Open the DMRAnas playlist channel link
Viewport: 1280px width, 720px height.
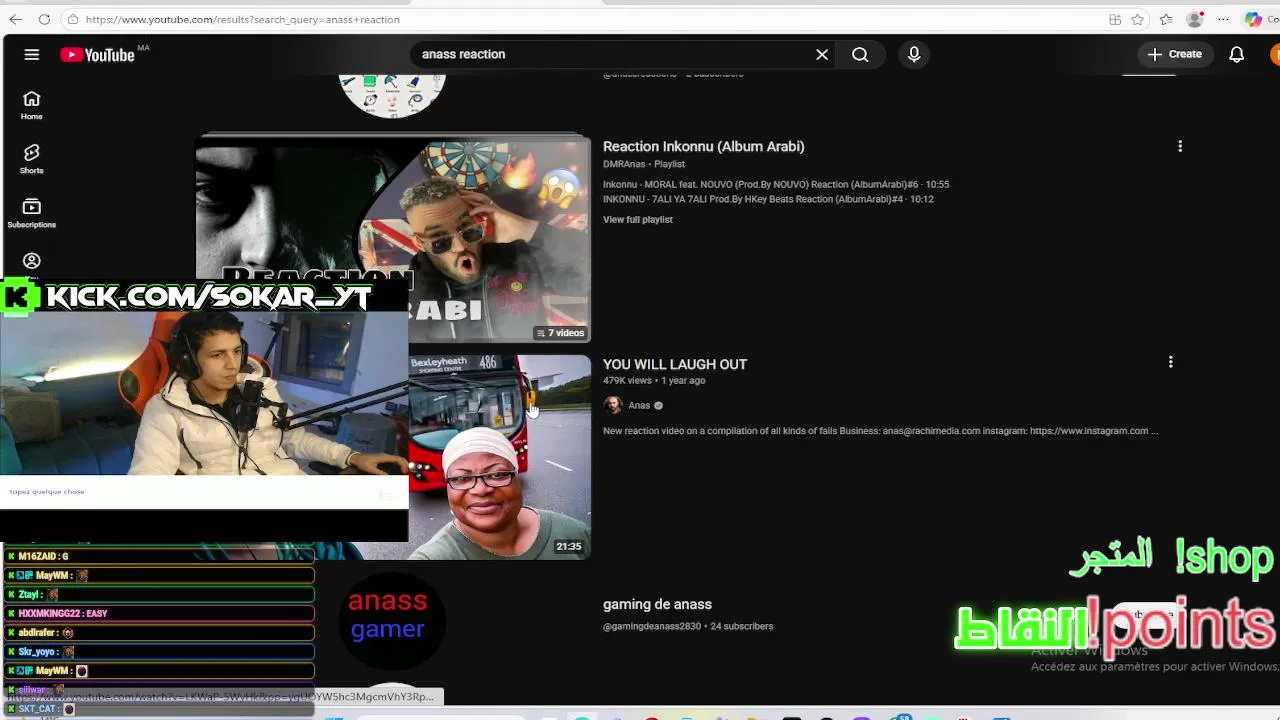[624, 164]
